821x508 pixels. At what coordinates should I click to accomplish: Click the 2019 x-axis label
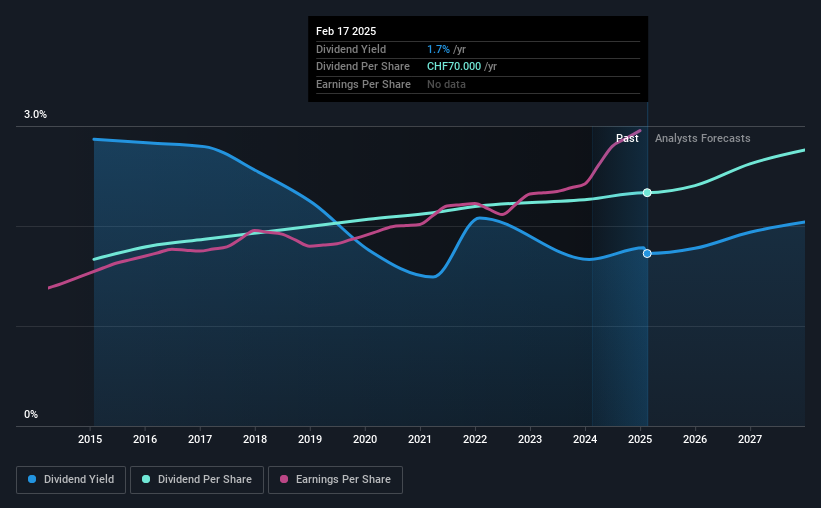point(310,439)
